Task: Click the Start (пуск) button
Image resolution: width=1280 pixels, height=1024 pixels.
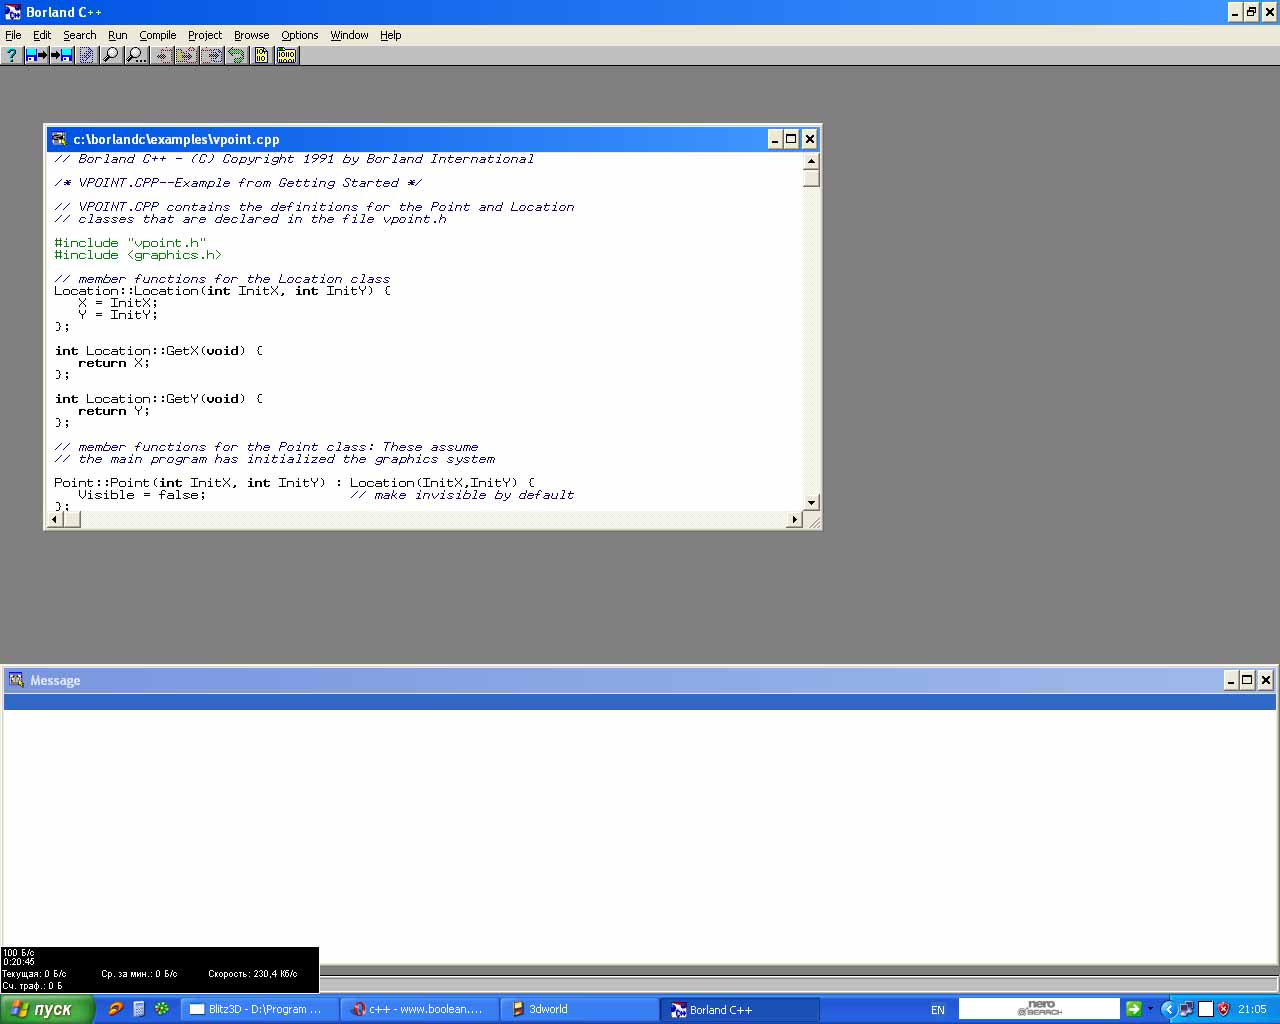Action: click(46, 1009)
